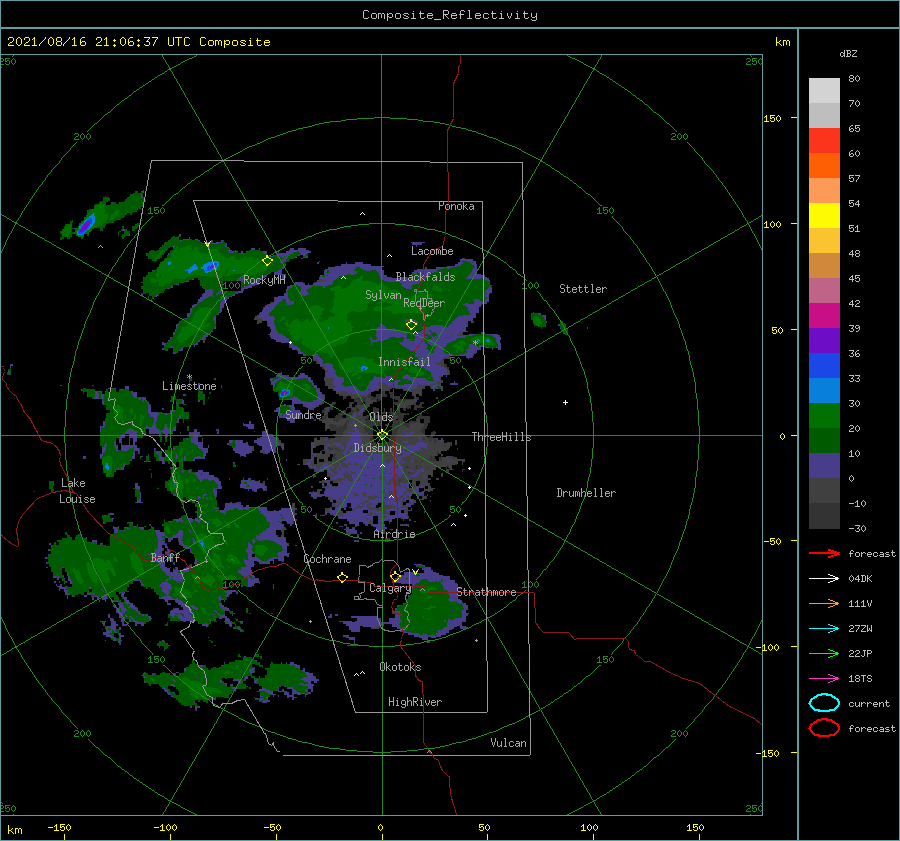
Task: Click the 150 tick label on right axis
Action: pyautogui.click(x=772, y=118)
